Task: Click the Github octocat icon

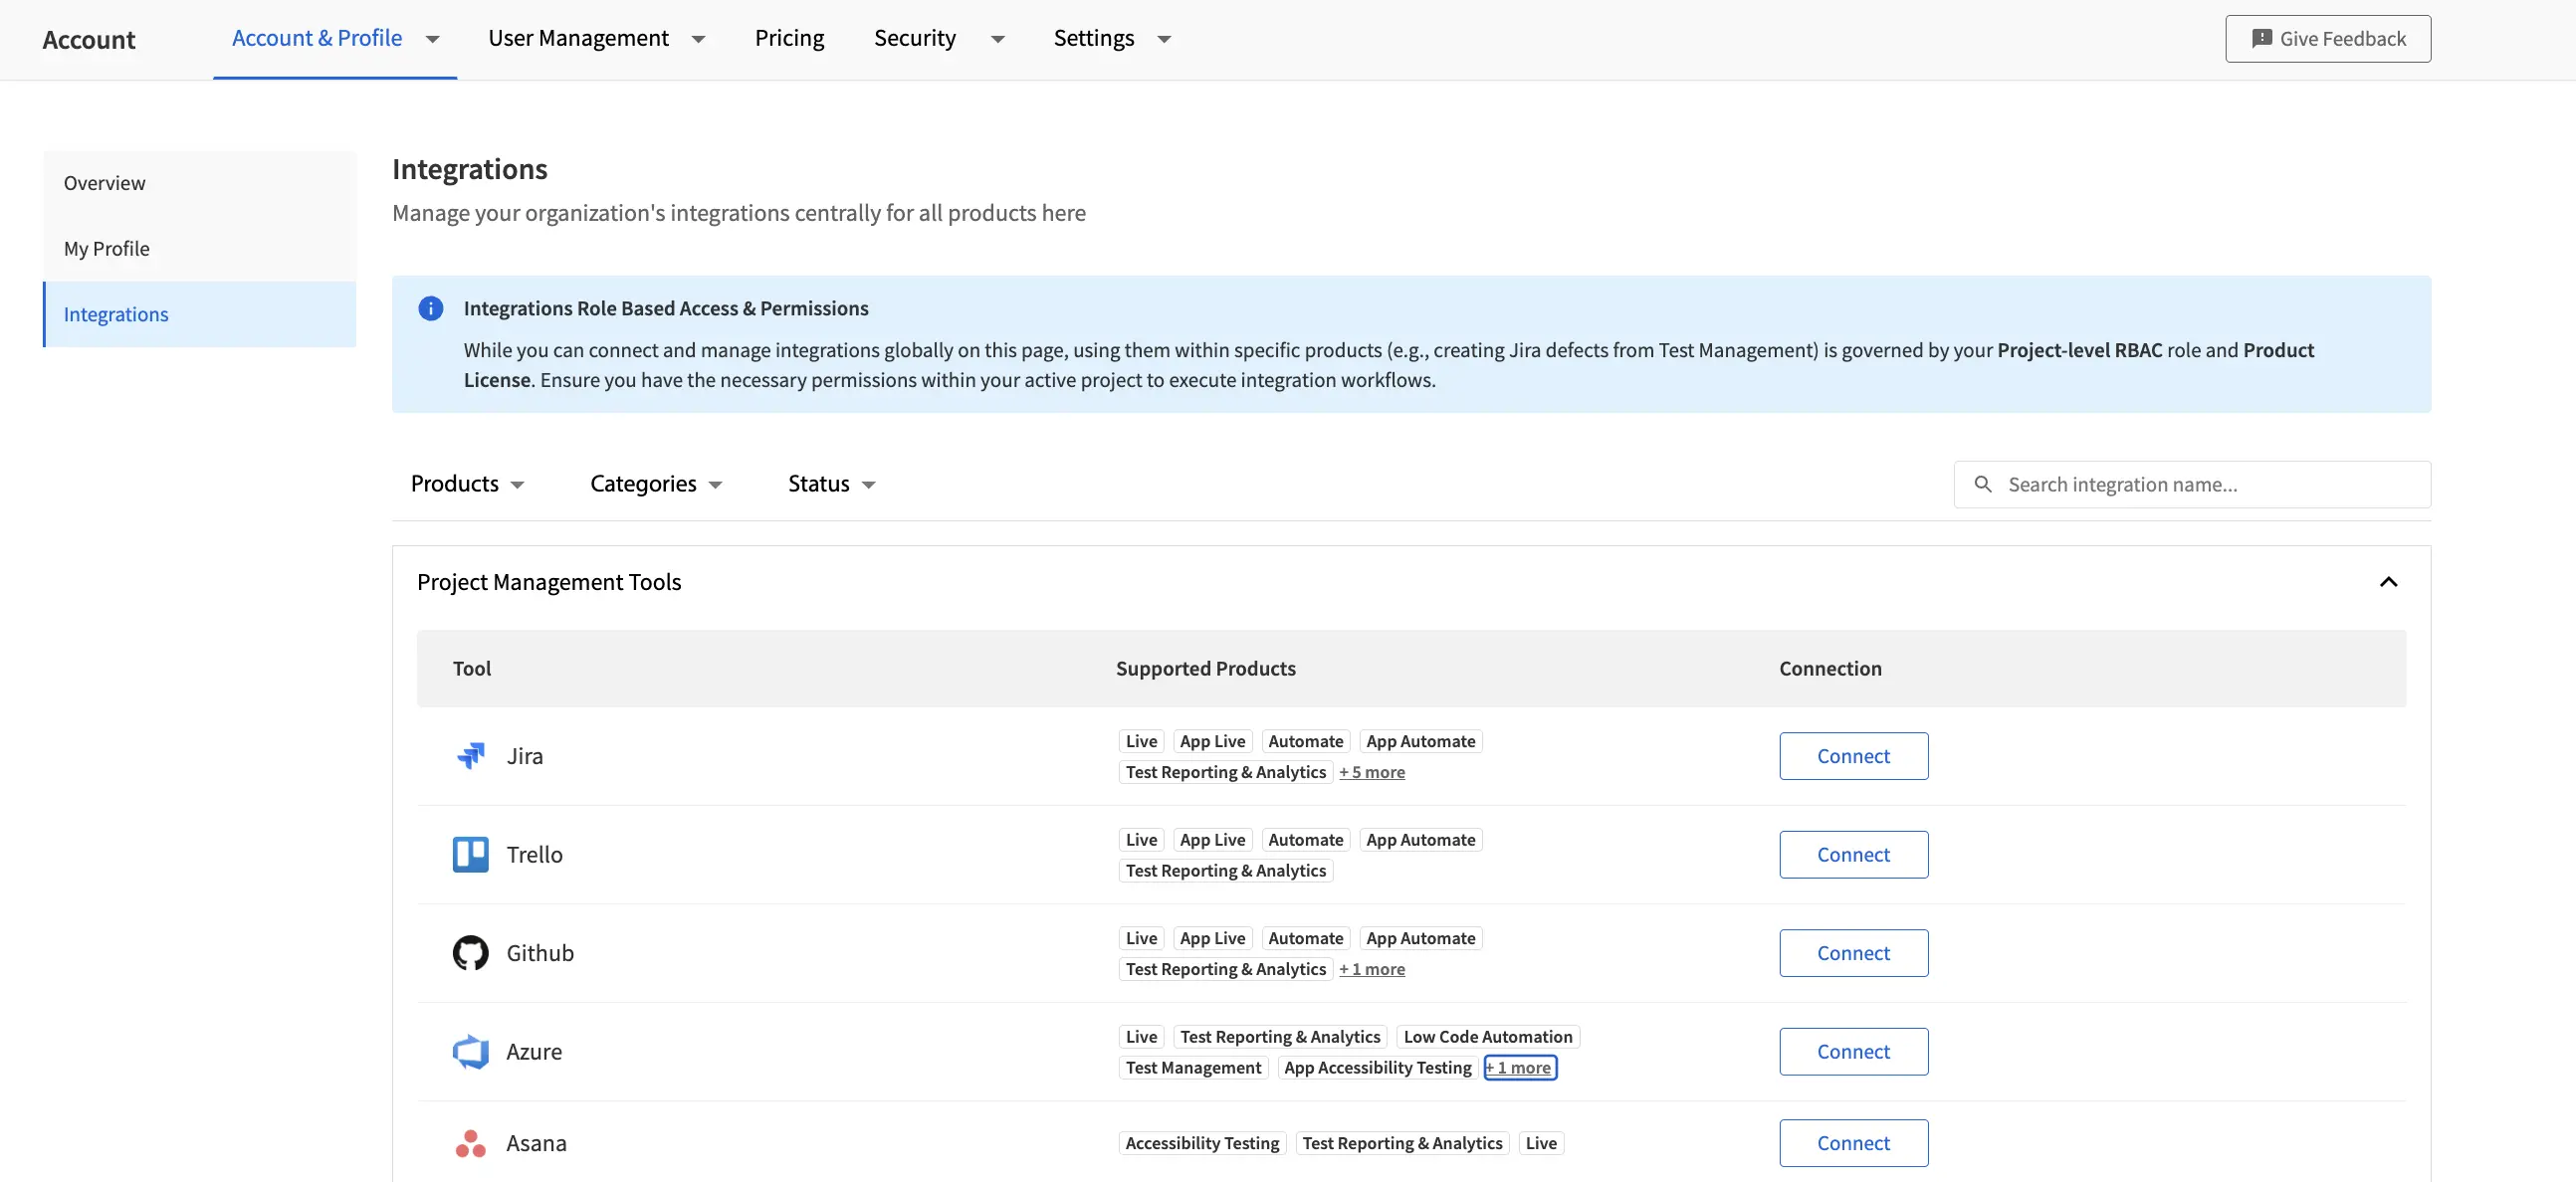Action: coord(471,953)
